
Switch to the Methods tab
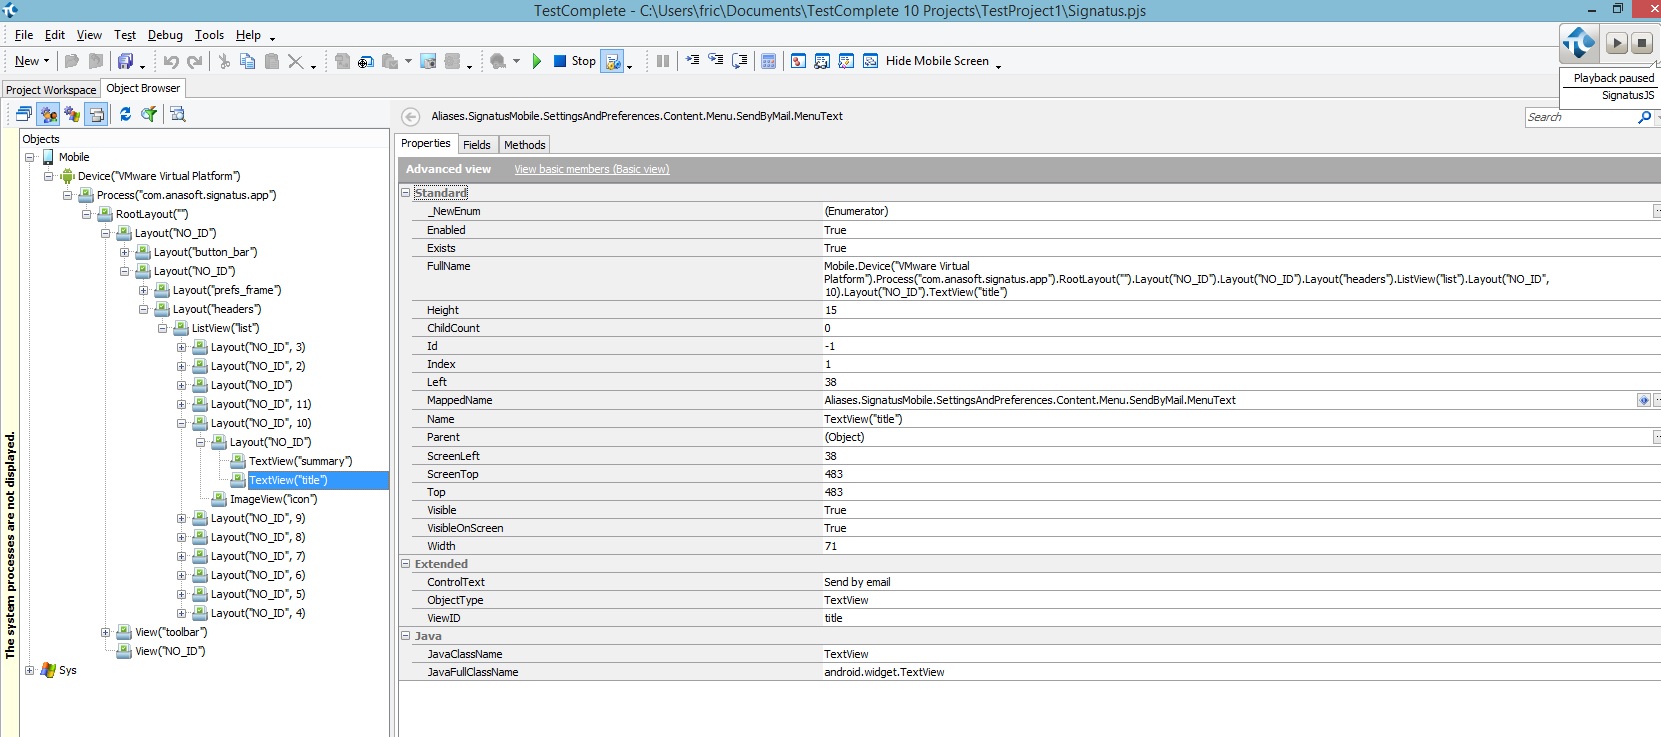pyautogui.click(x=524, y=145)
